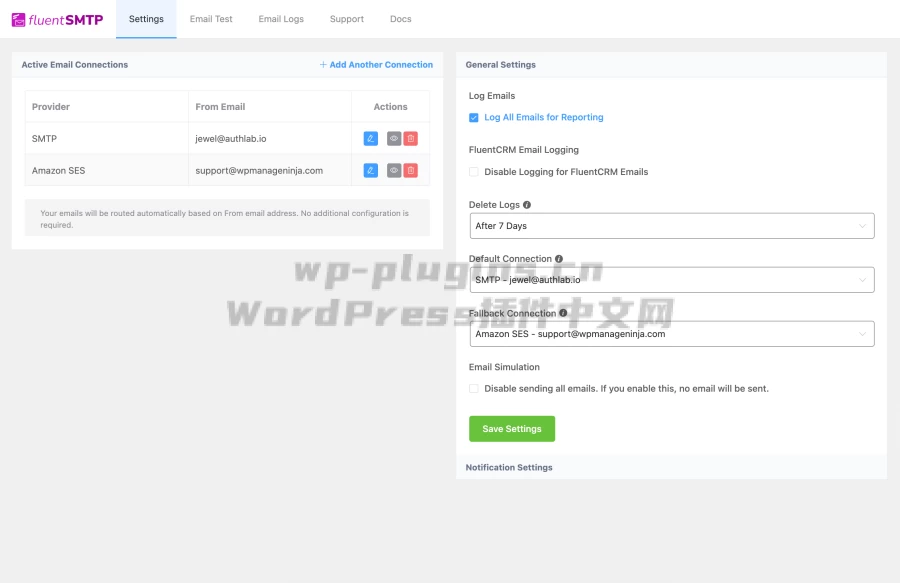Click the FluentSMTP logo

[x=57, y=20]
